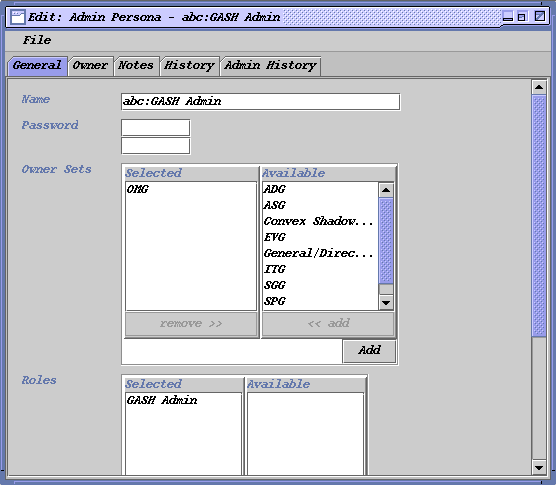Open the Notes tab

coord(136,66)
